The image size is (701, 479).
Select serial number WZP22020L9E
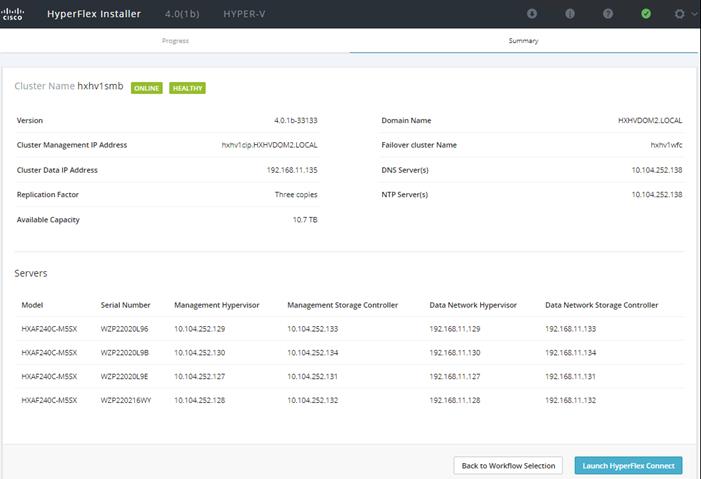[124, 376]
